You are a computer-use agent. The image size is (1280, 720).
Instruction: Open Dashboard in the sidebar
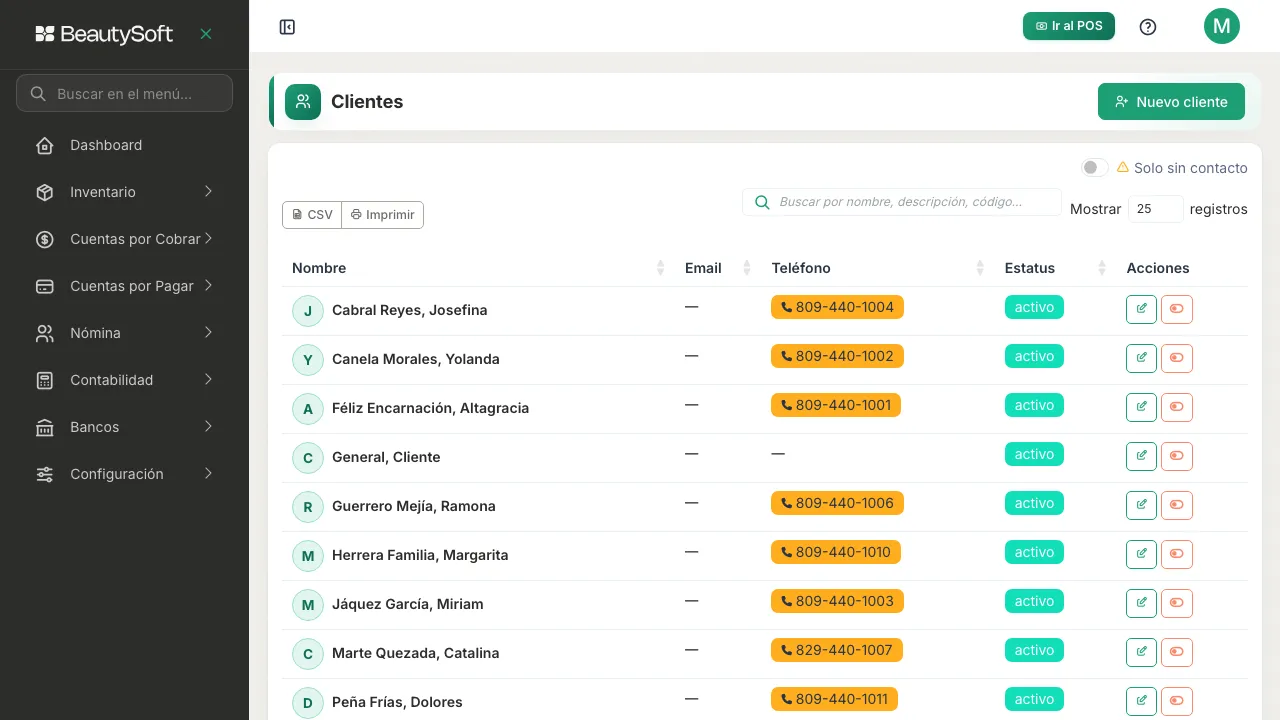(124, 145)
